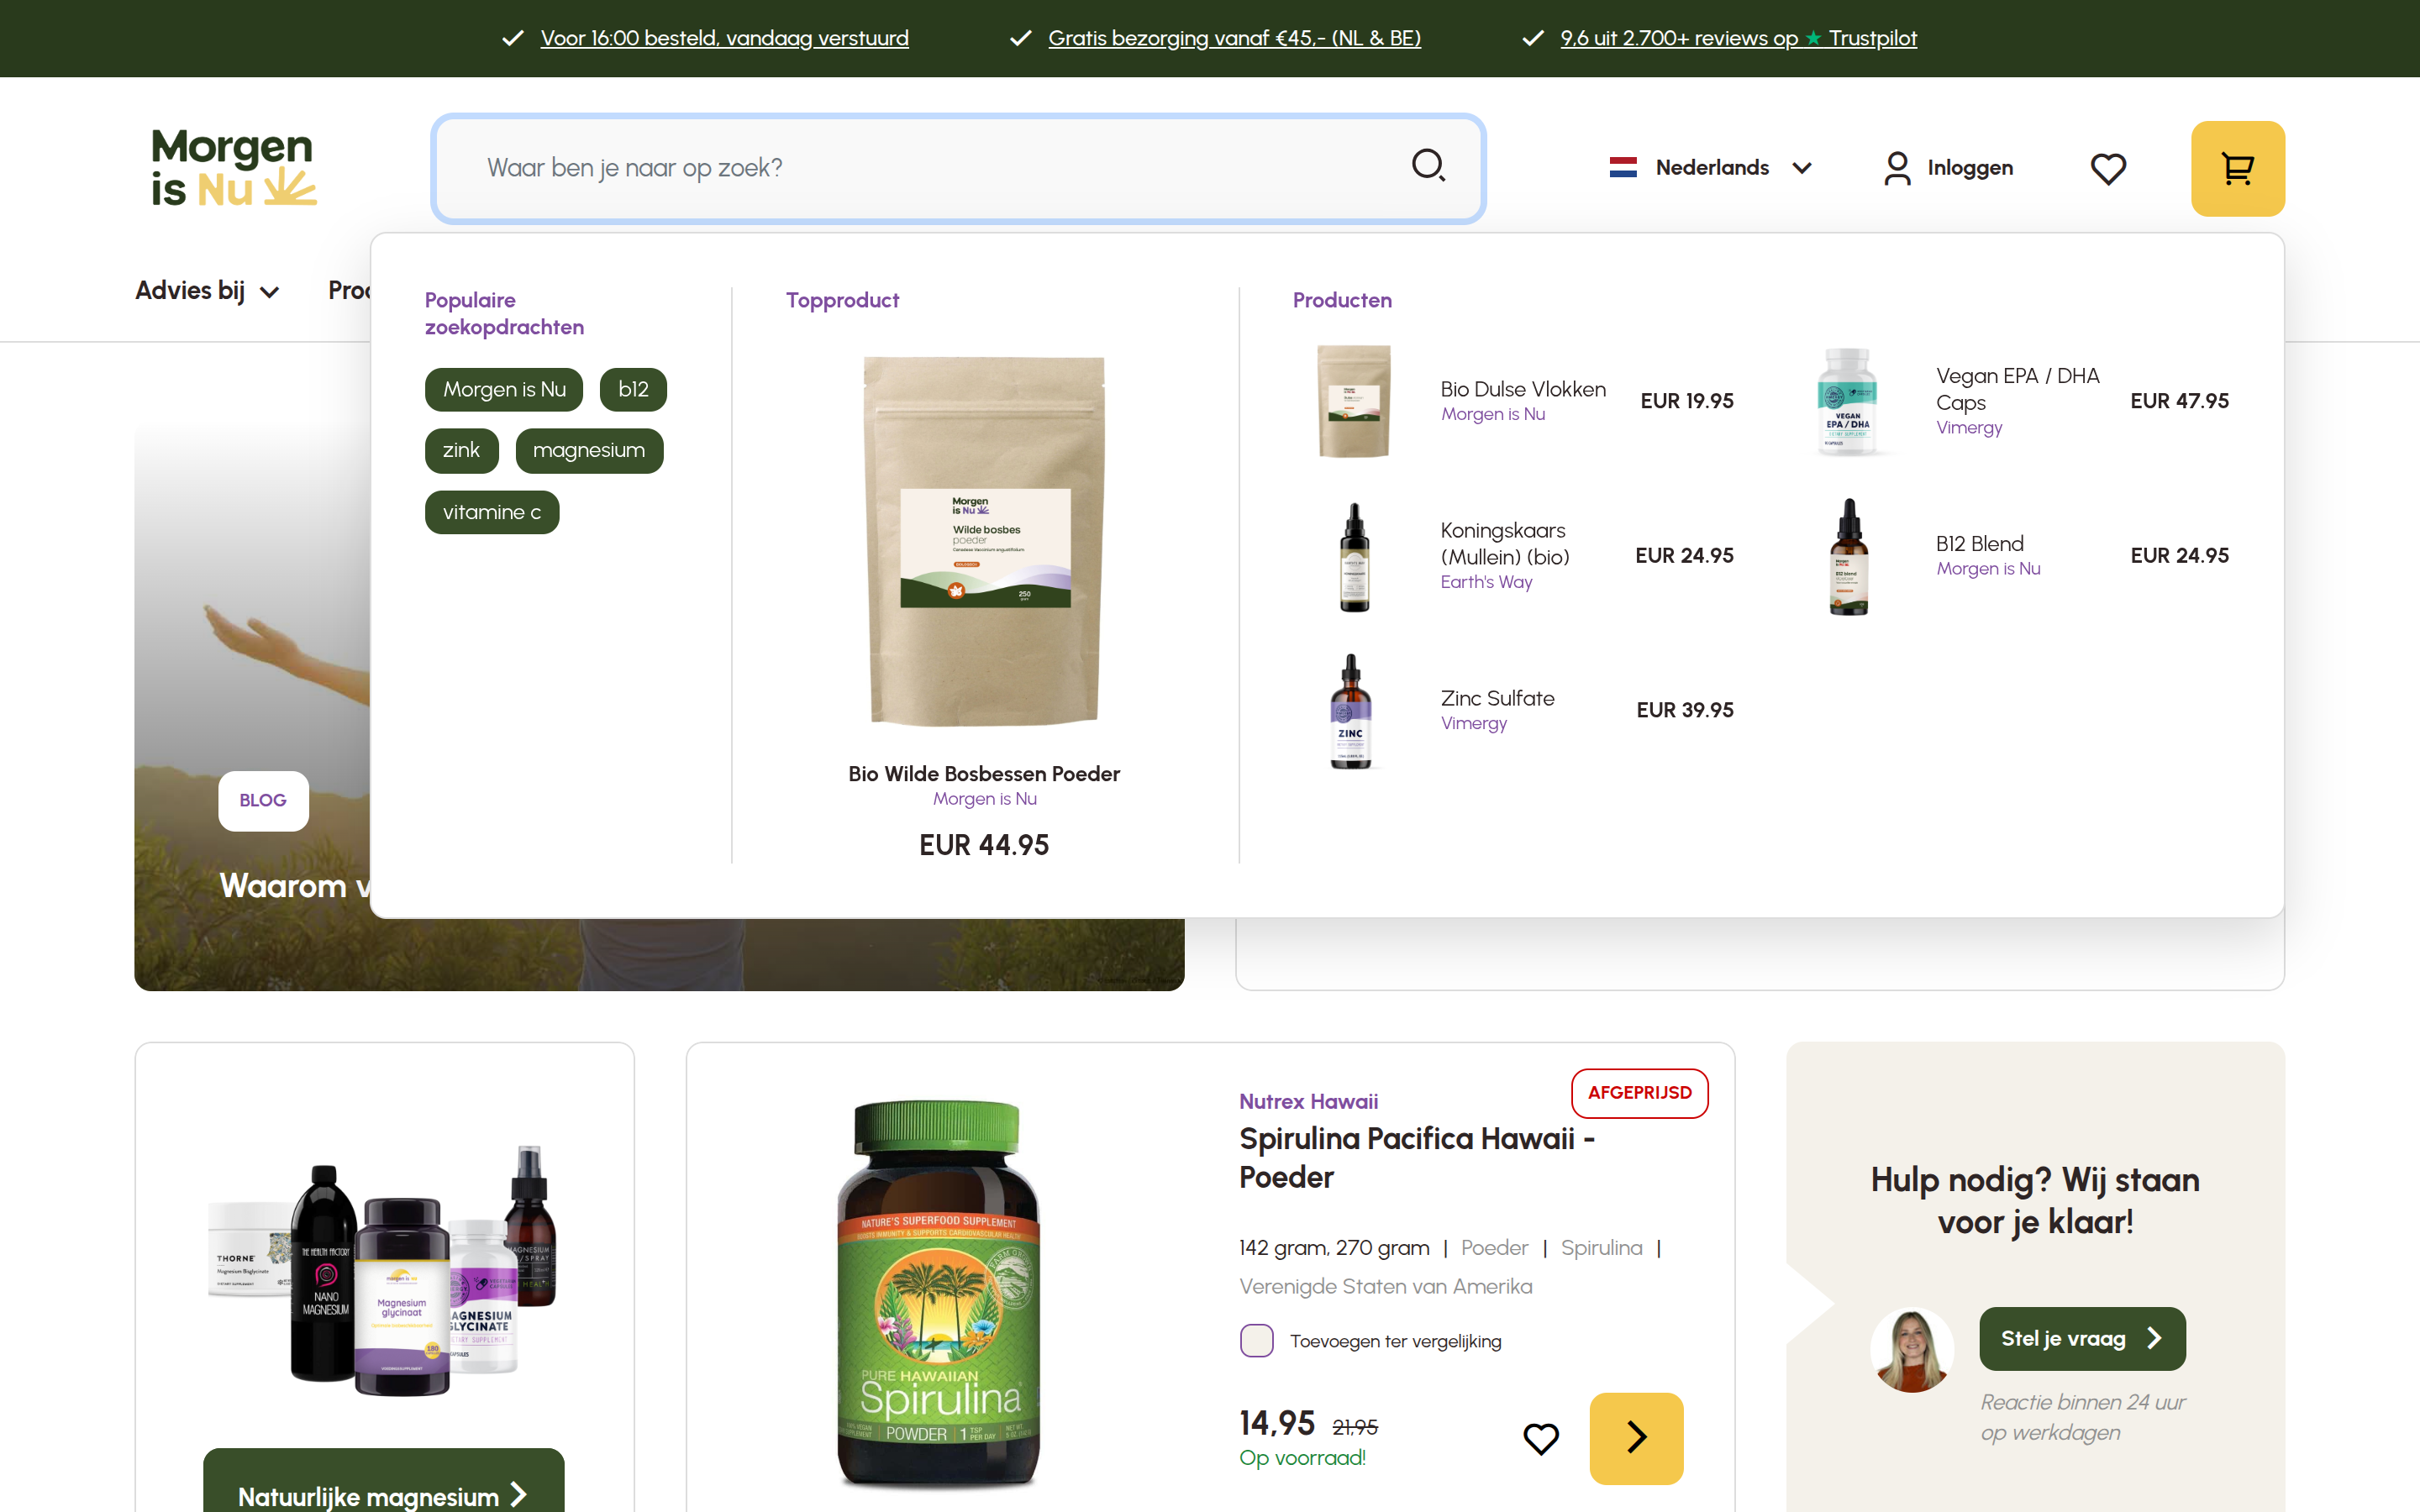Choose the magnesium search suggestion

click(589, 450)
